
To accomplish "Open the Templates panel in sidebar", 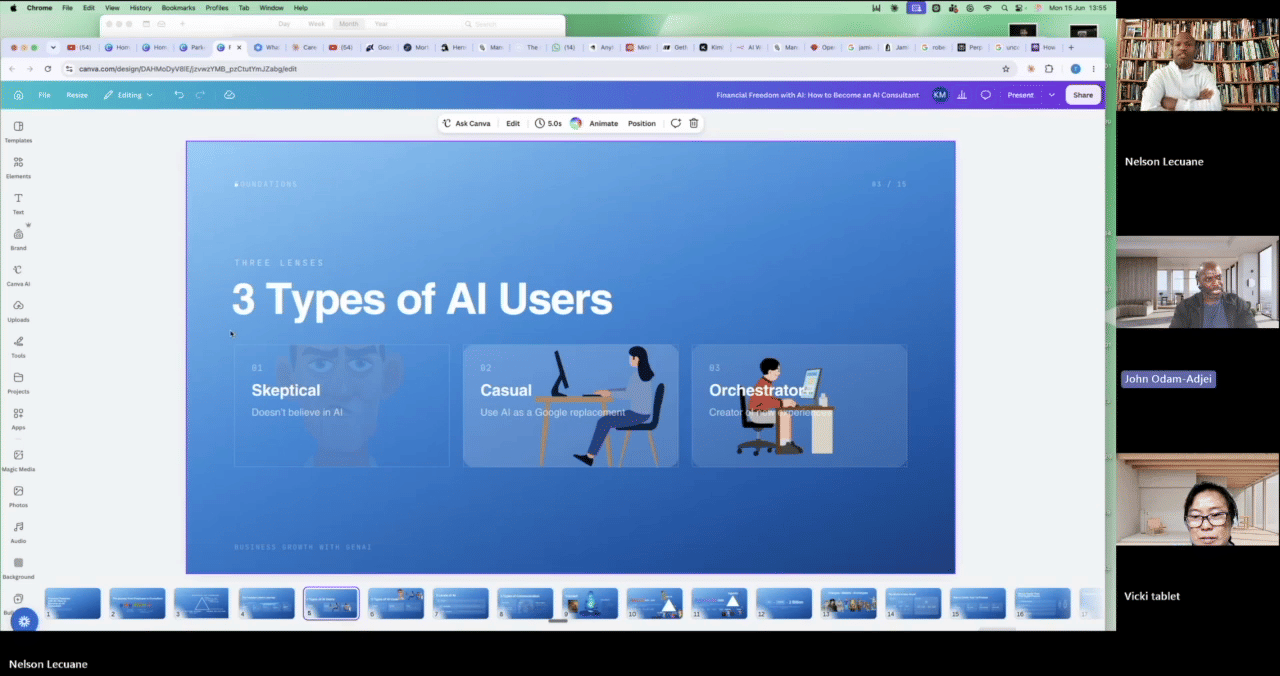I will 18,131.
